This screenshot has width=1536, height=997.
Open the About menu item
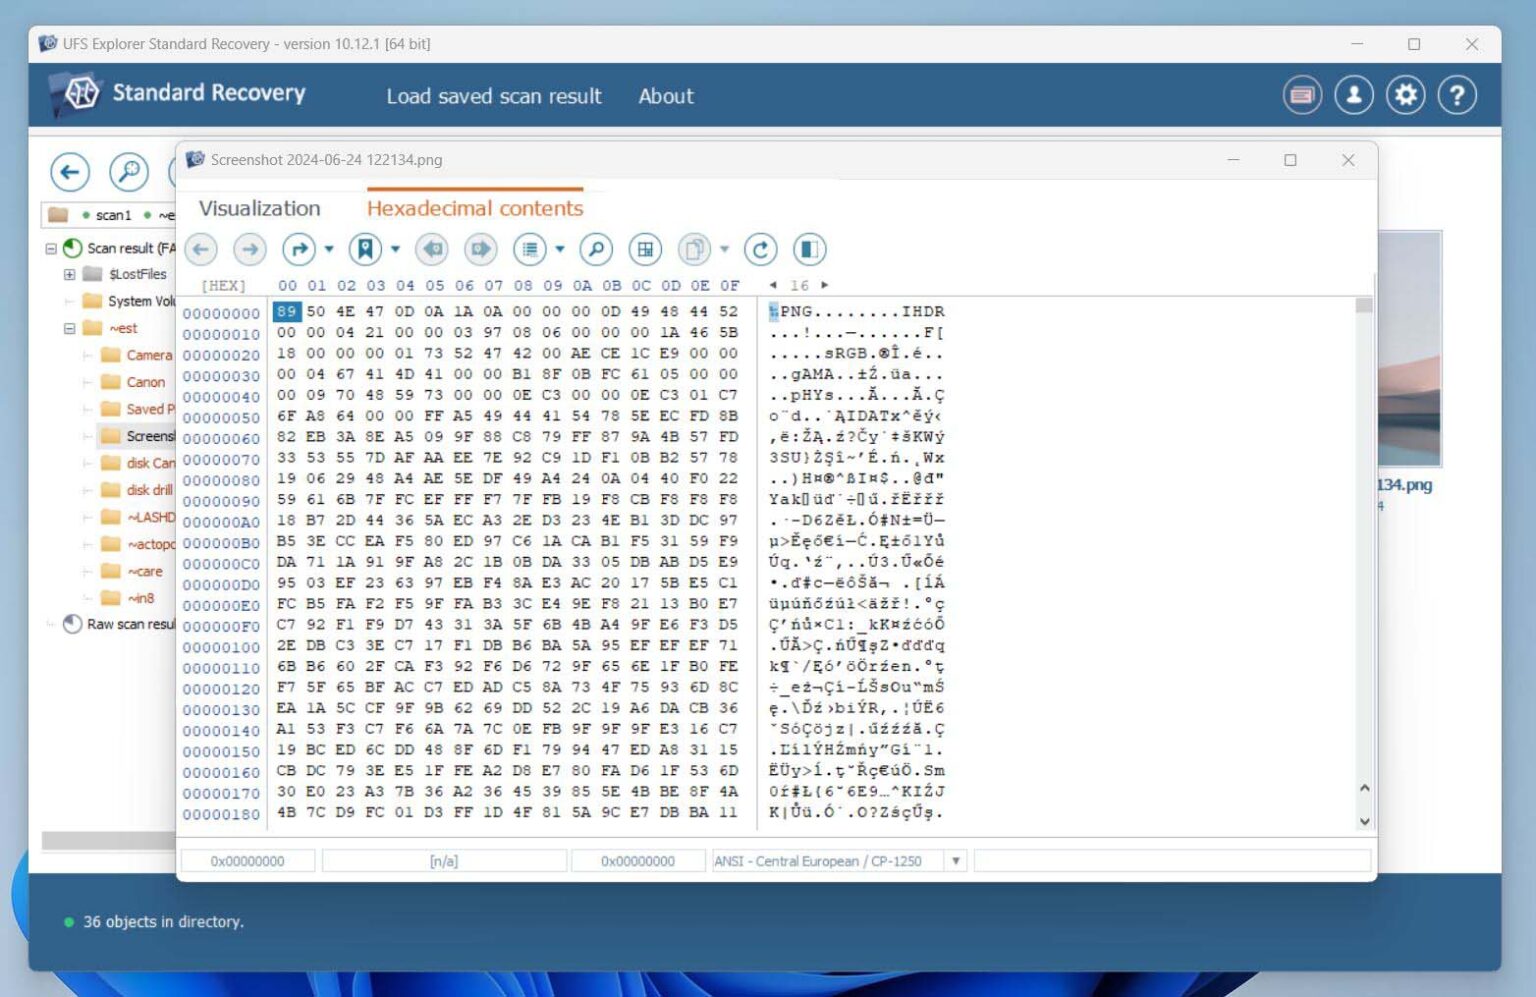(666, 96)
